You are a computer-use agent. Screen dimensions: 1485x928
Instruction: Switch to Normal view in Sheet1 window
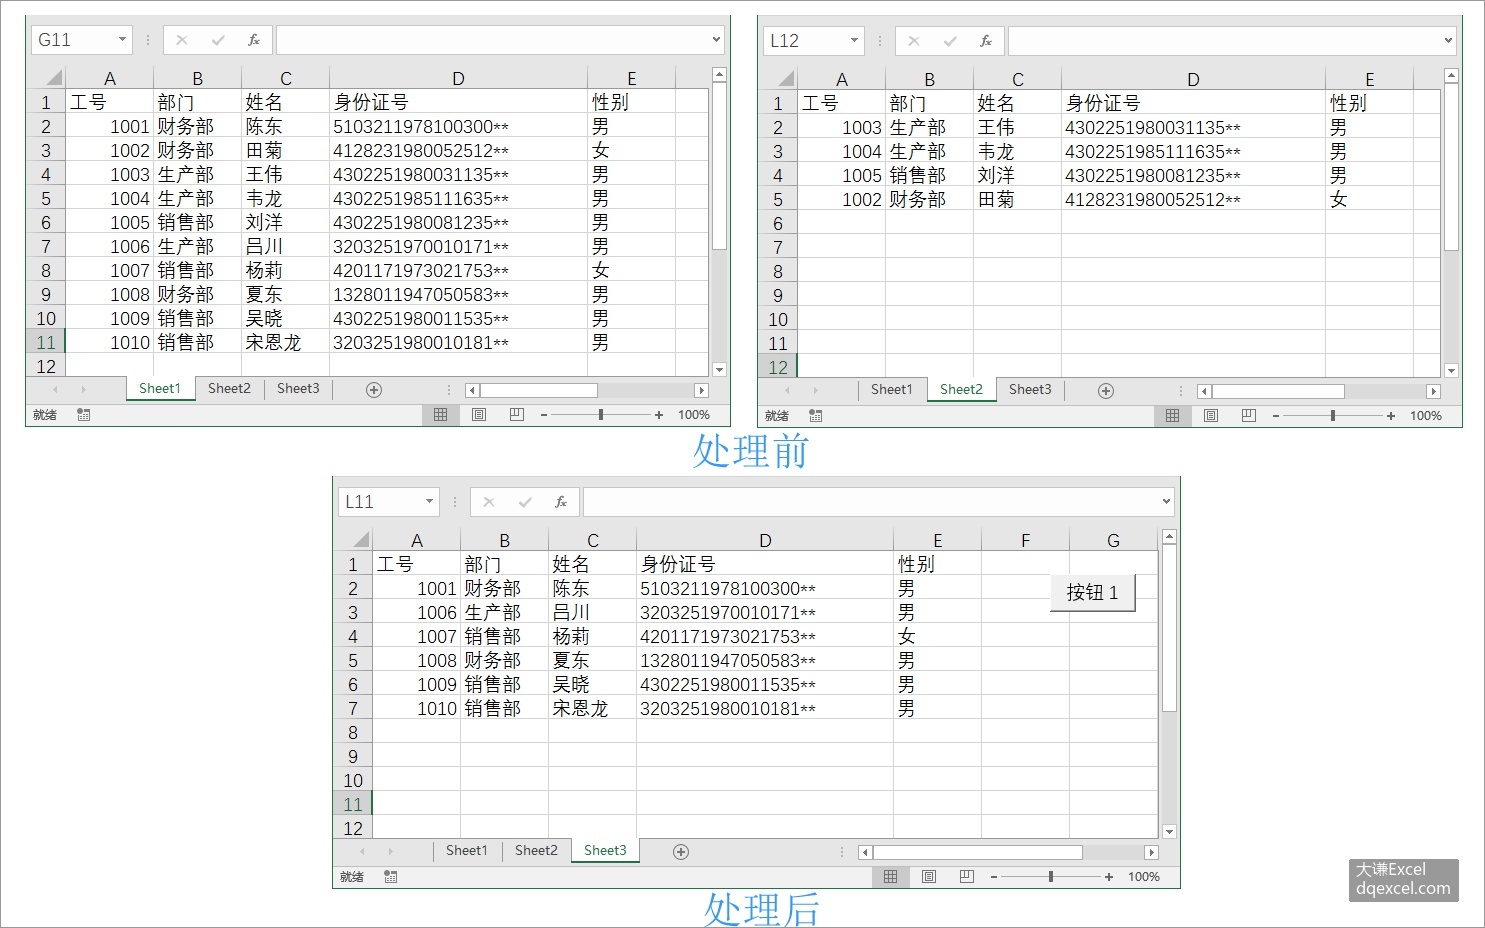click(x=441, y=415)
